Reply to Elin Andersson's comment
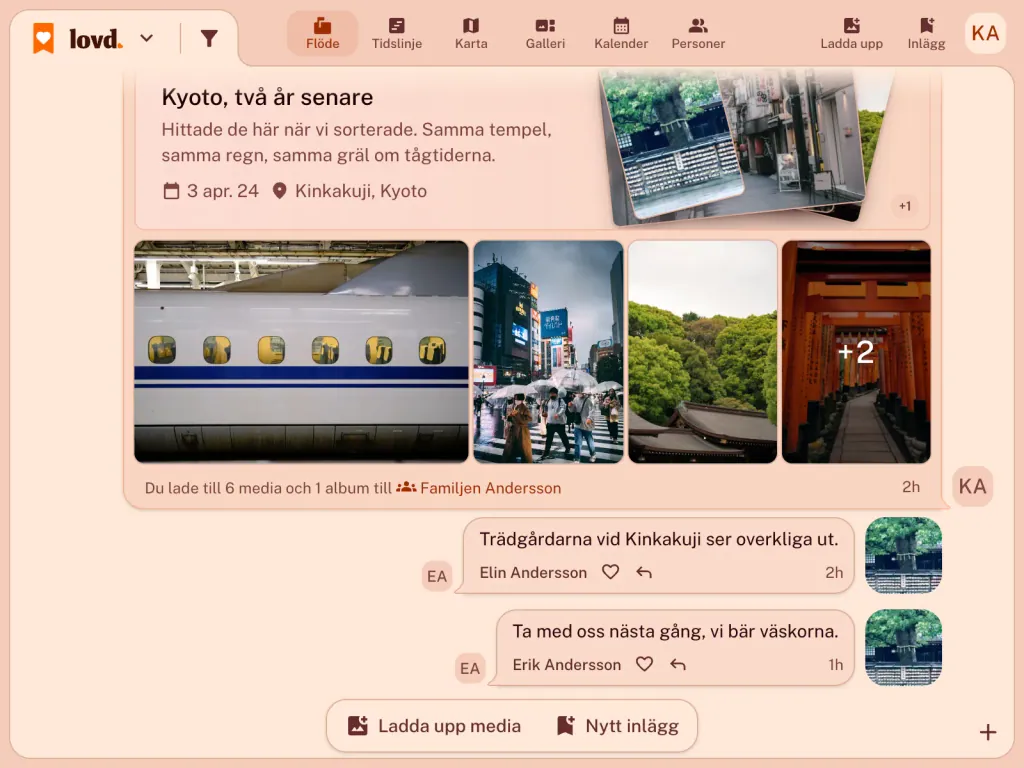This screenshot has width=1024, height=768. click(644, 573)
